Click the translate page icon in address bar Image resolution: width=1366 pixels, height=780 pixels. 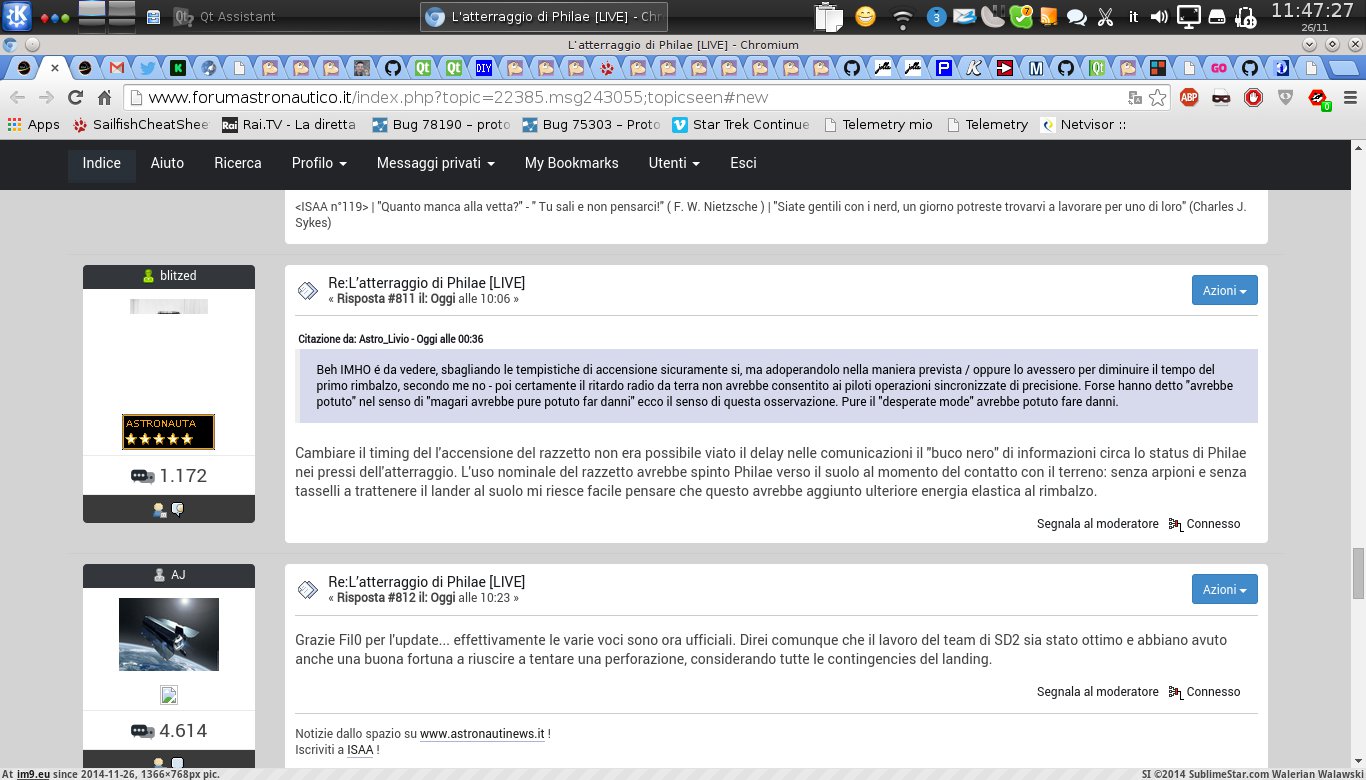[x=1135, y=97]
